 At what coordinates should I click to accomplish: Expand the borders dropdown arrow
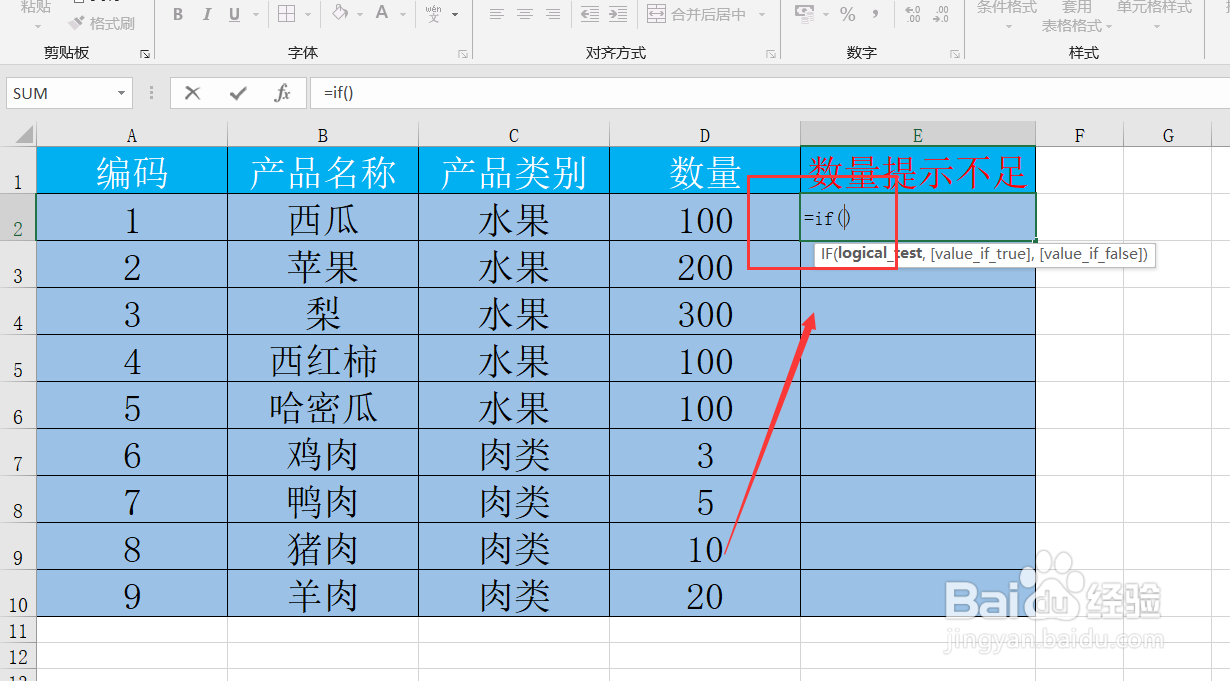[x=308, y=14]
